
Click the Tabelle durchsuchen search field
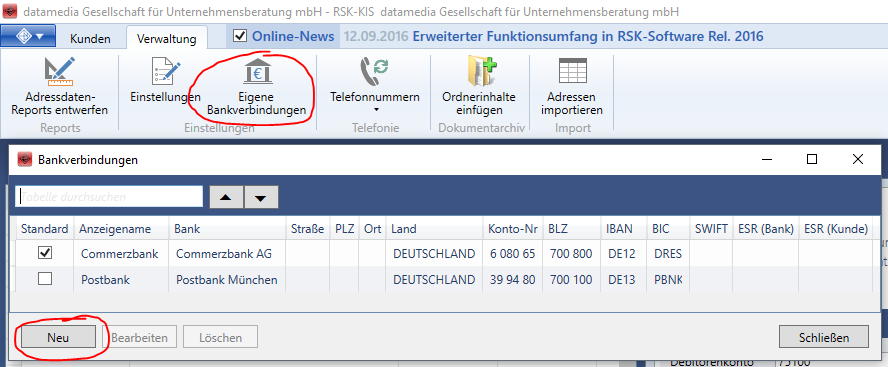[109, 197]
